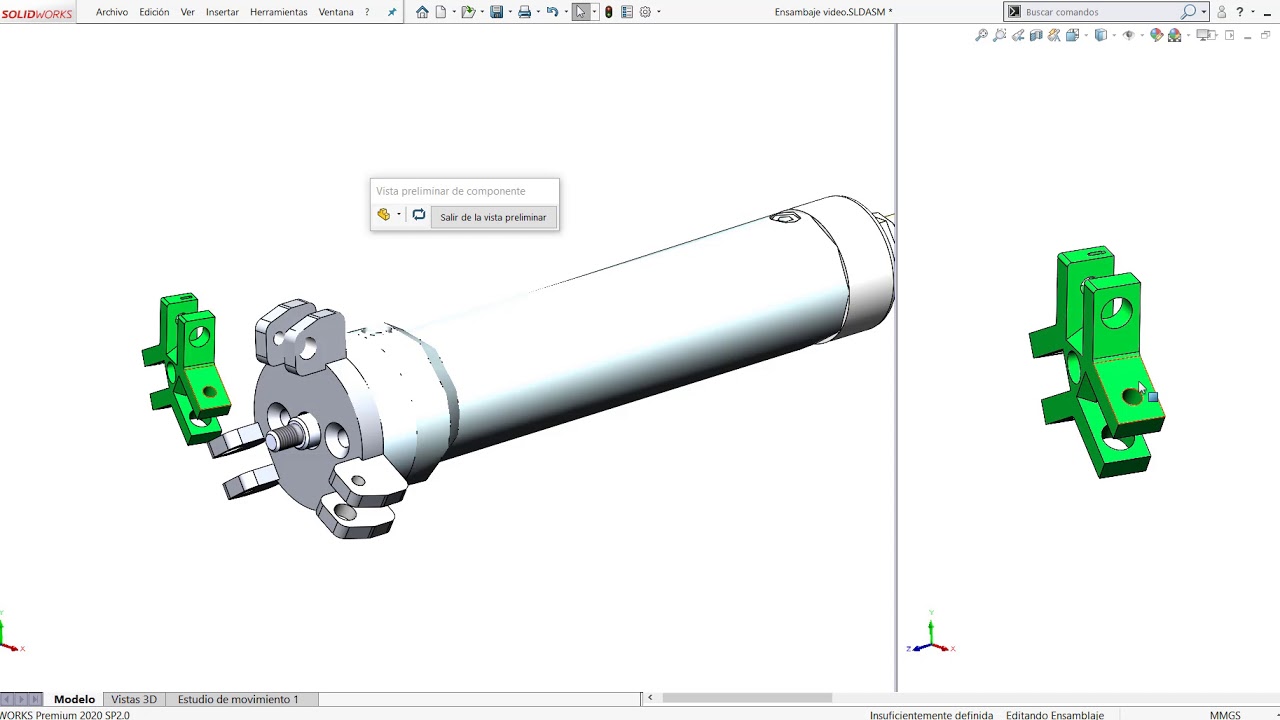
Task: Click the View Orientation cube icon
Action: (1072, 35)
